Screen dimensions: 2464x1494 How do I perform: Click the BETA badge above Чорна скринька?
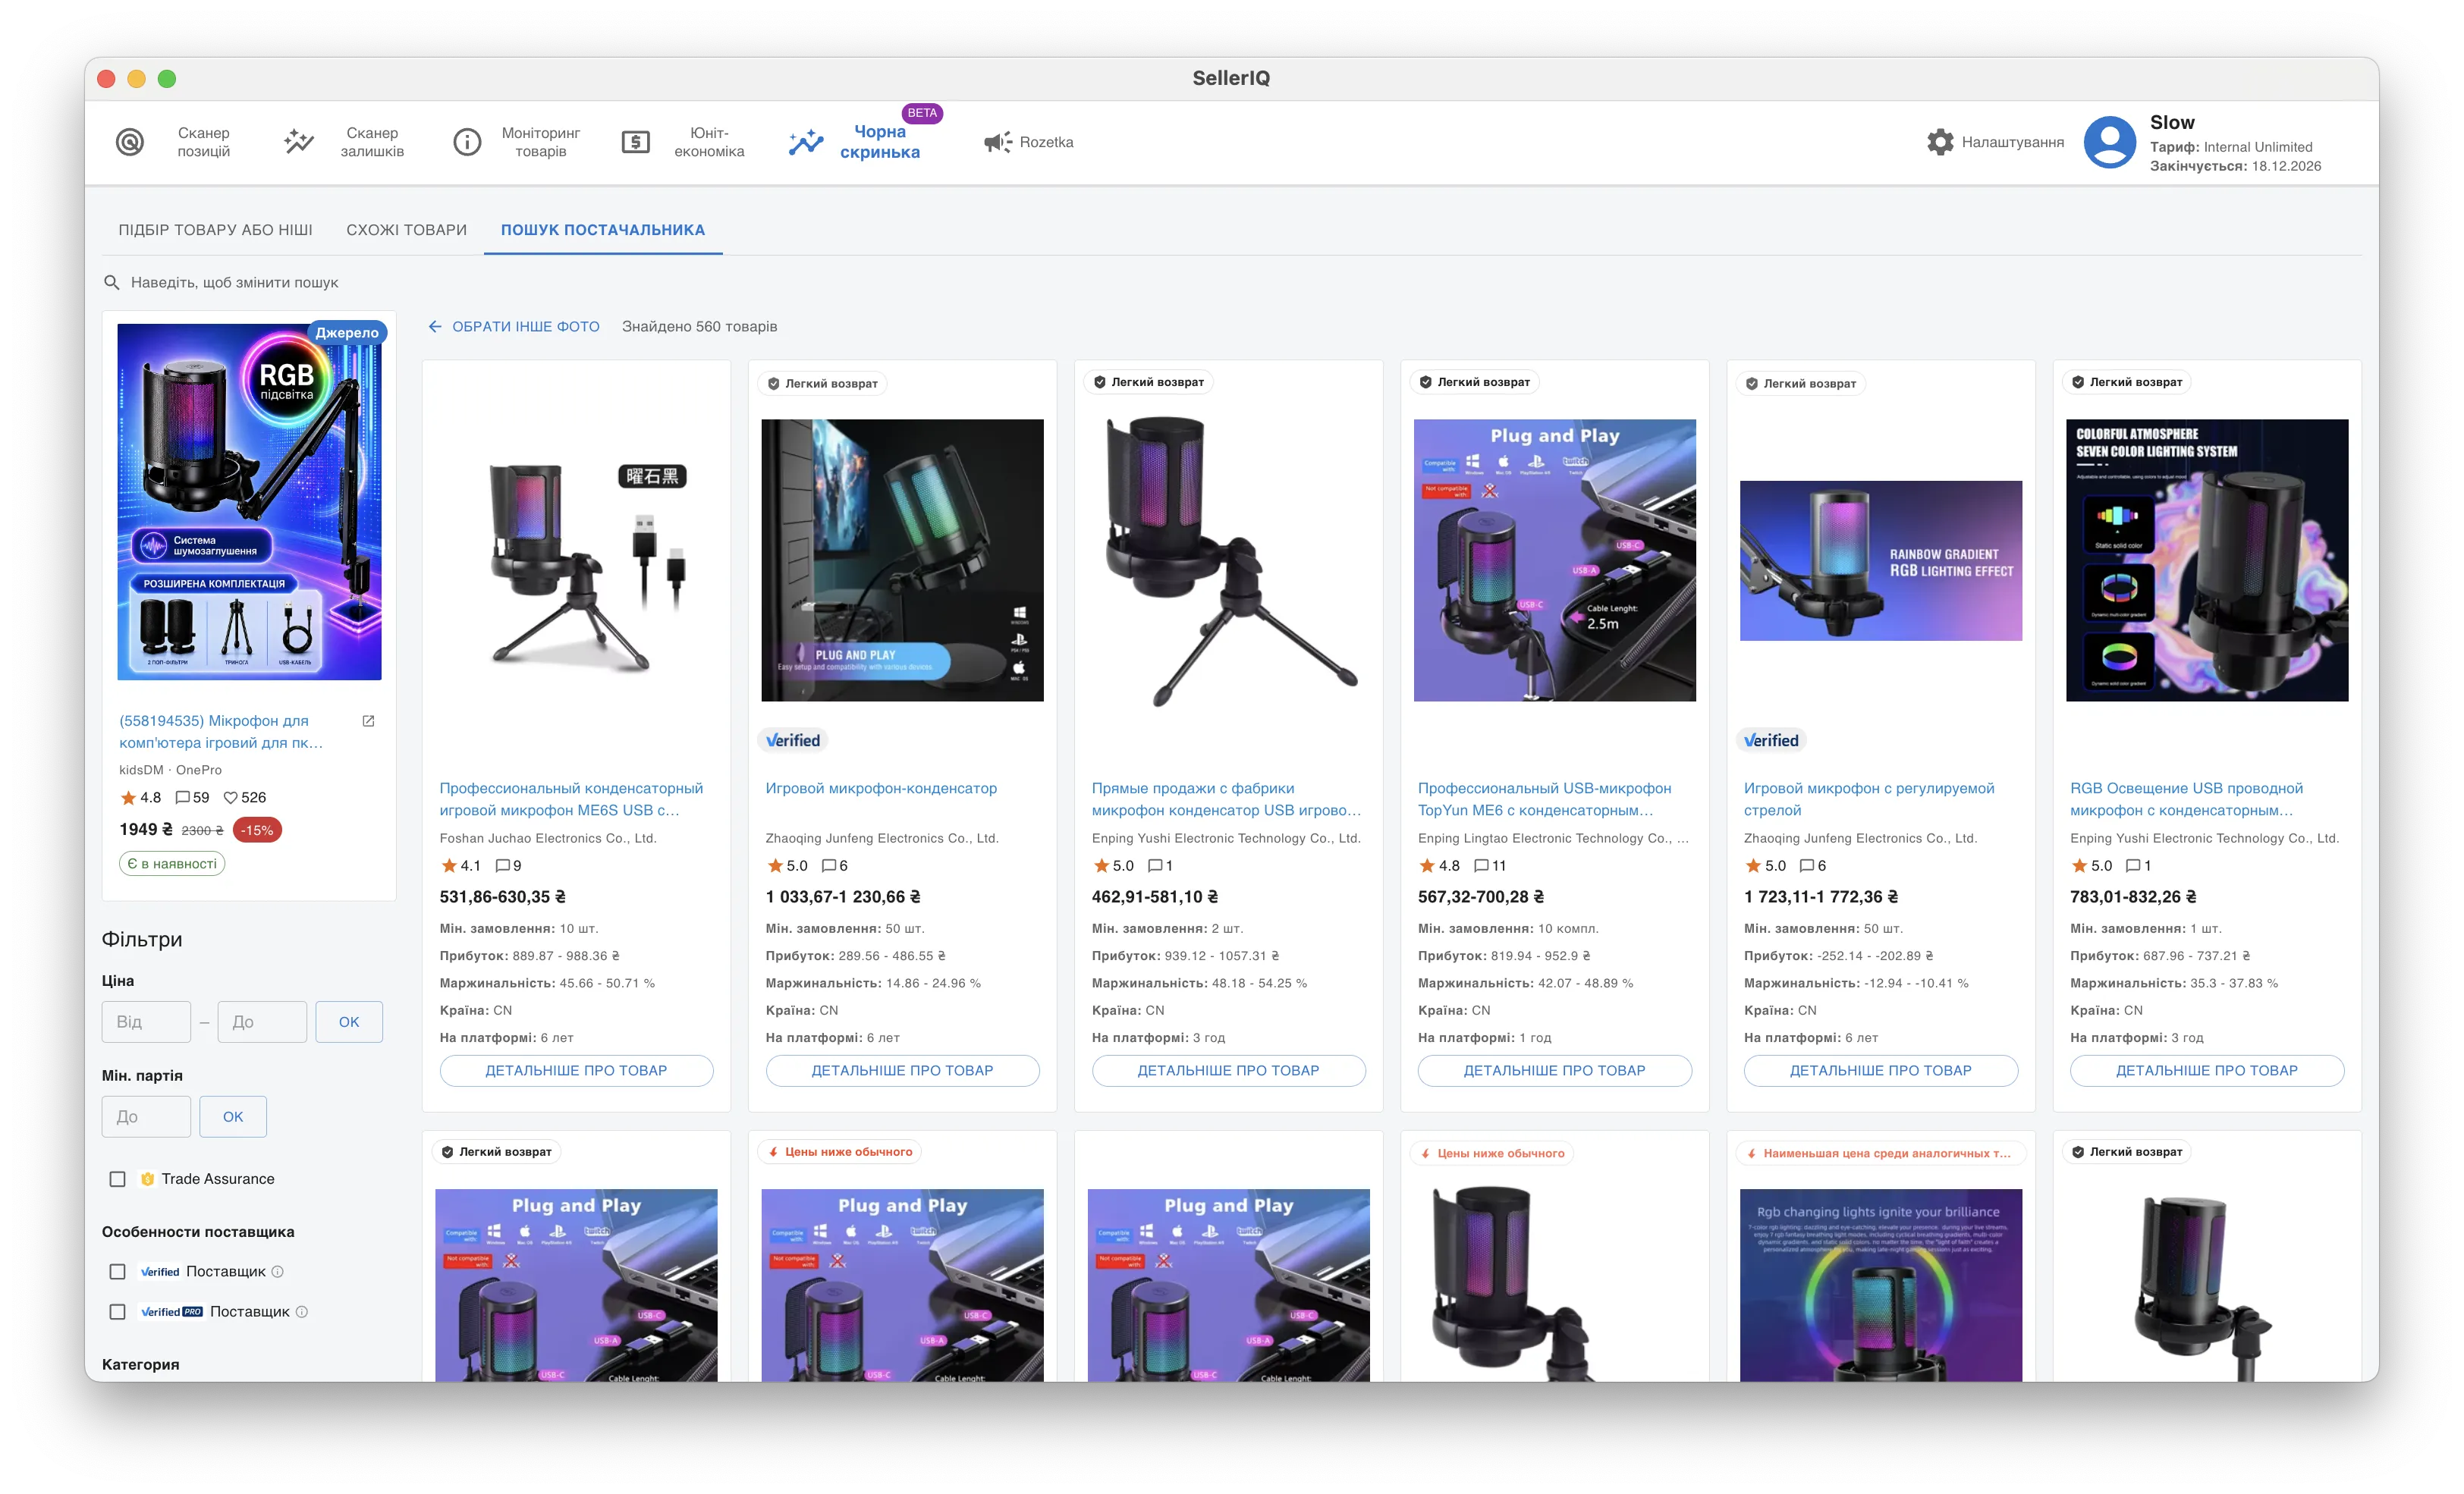point(922,113)
